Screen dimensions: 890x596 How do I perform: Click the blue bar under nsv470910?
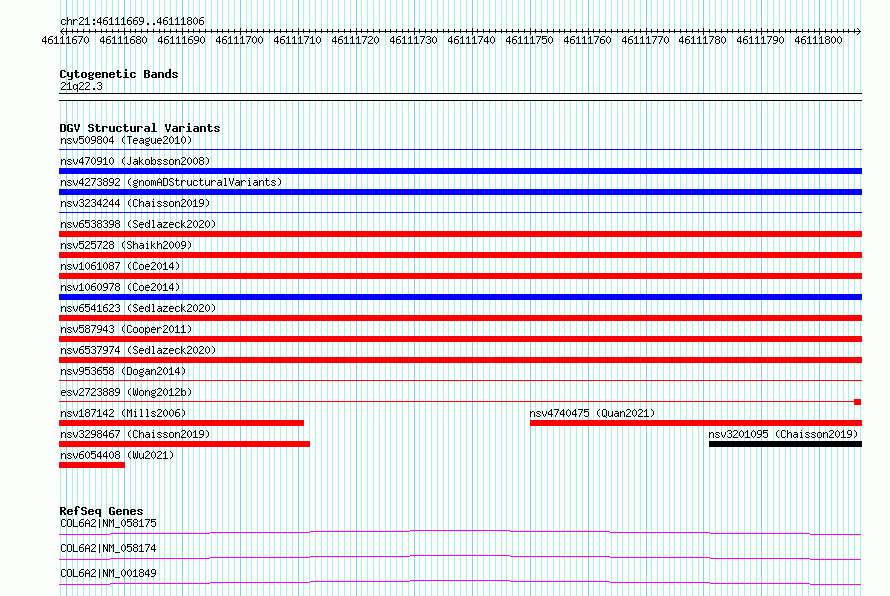[x=460, y=171]
